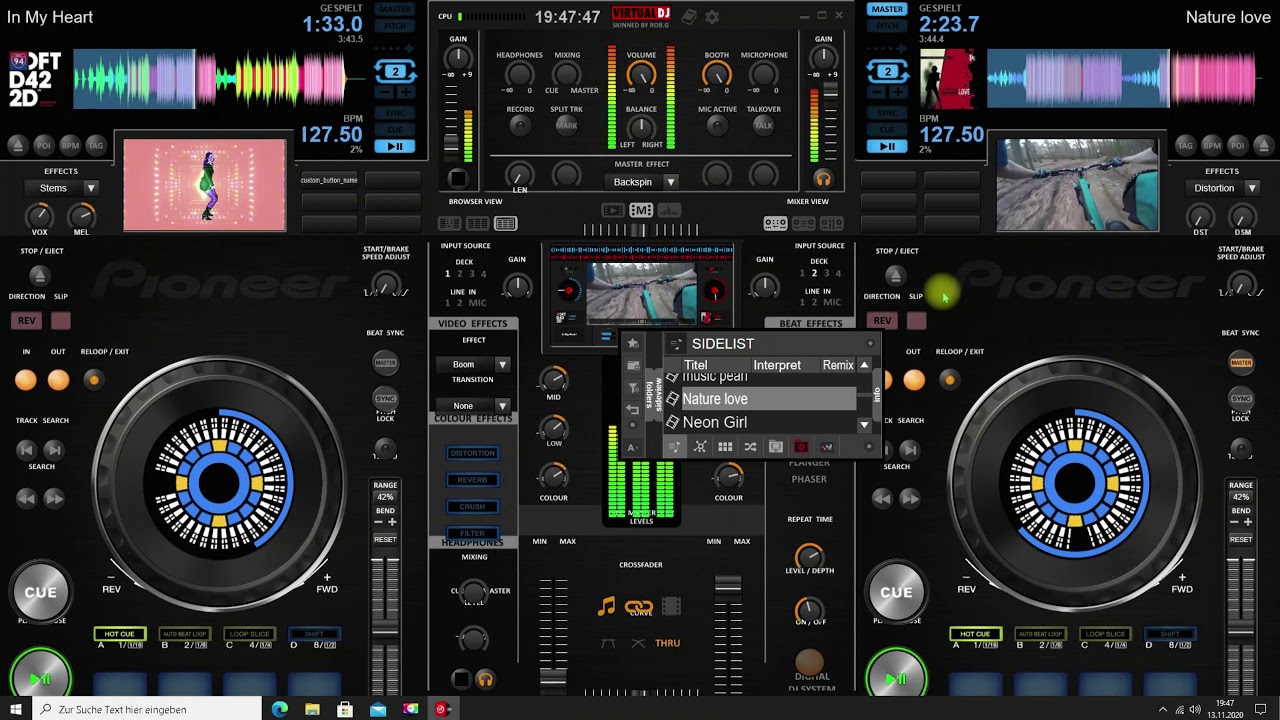1280x720 pixels.
Task: Click left deck previous track button
Action: (27, 450)
